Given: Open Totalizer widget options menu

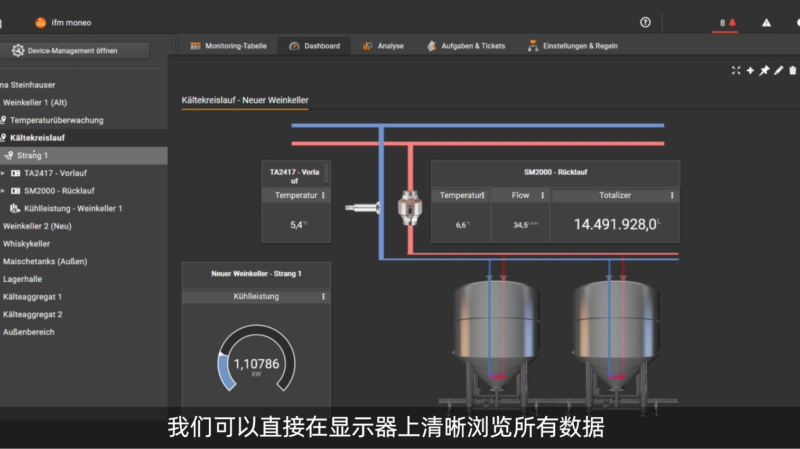Looking at the screenshot, I should point(672,195).
